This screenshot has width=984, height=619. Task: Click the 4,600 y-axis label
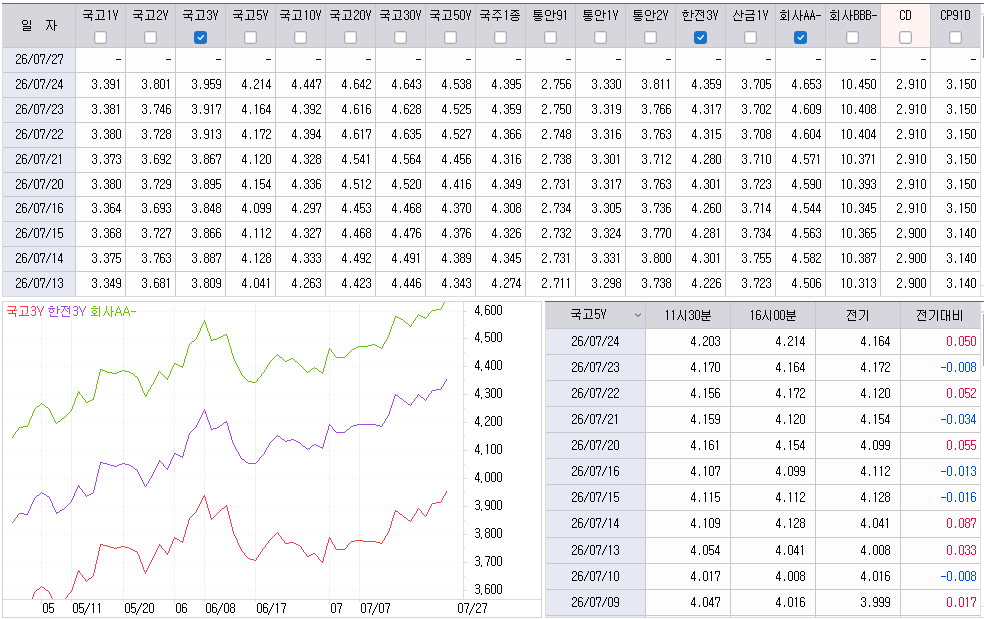488,310
